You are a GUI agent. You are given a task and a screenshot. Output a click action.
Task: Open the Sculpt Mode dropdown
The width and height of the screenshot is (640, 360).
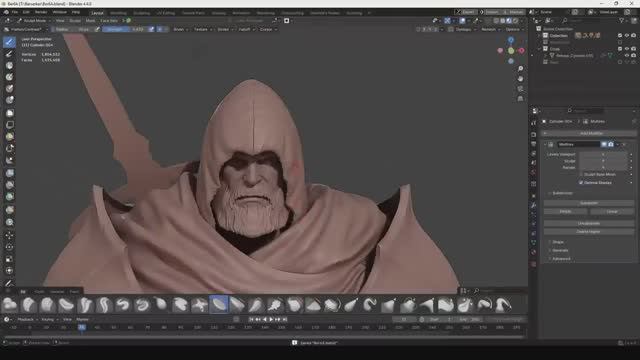pos(35,20)
